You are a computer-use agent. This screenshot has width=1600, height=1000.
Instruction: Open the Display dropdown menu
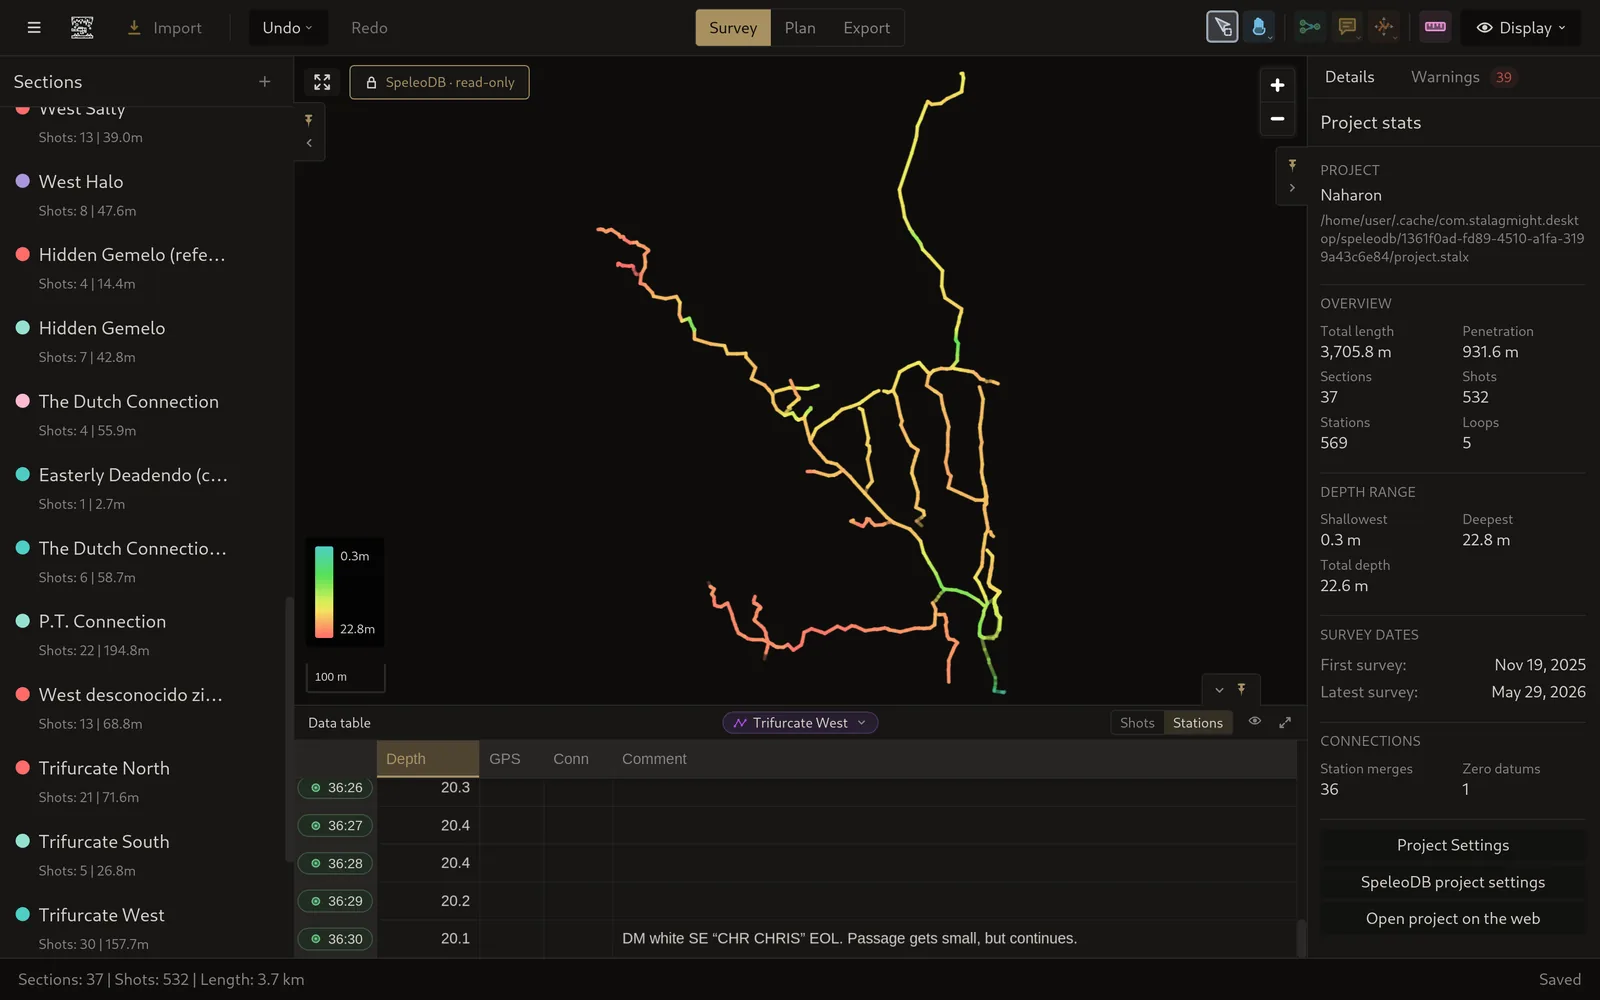pyautogui.click(x=1521, y=28)
